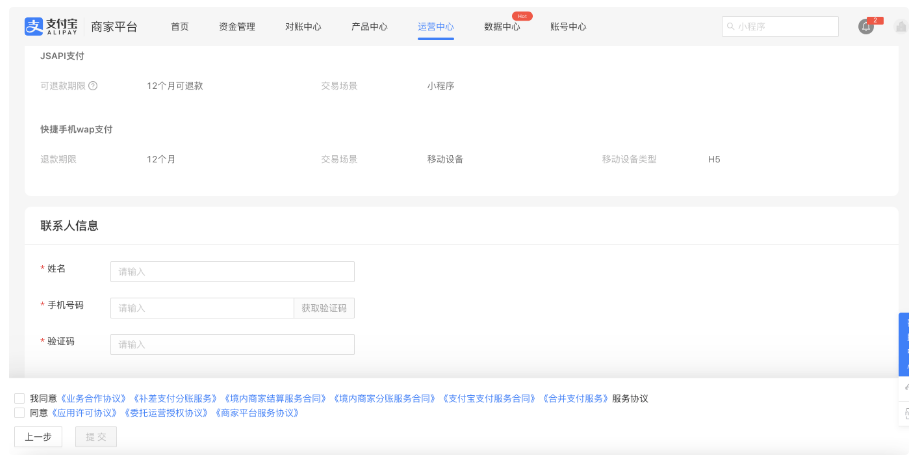Click the 快捷手机wap支付 heading
Screen dimensions: 918x458
pyautogui.click(x=76, y=129)
